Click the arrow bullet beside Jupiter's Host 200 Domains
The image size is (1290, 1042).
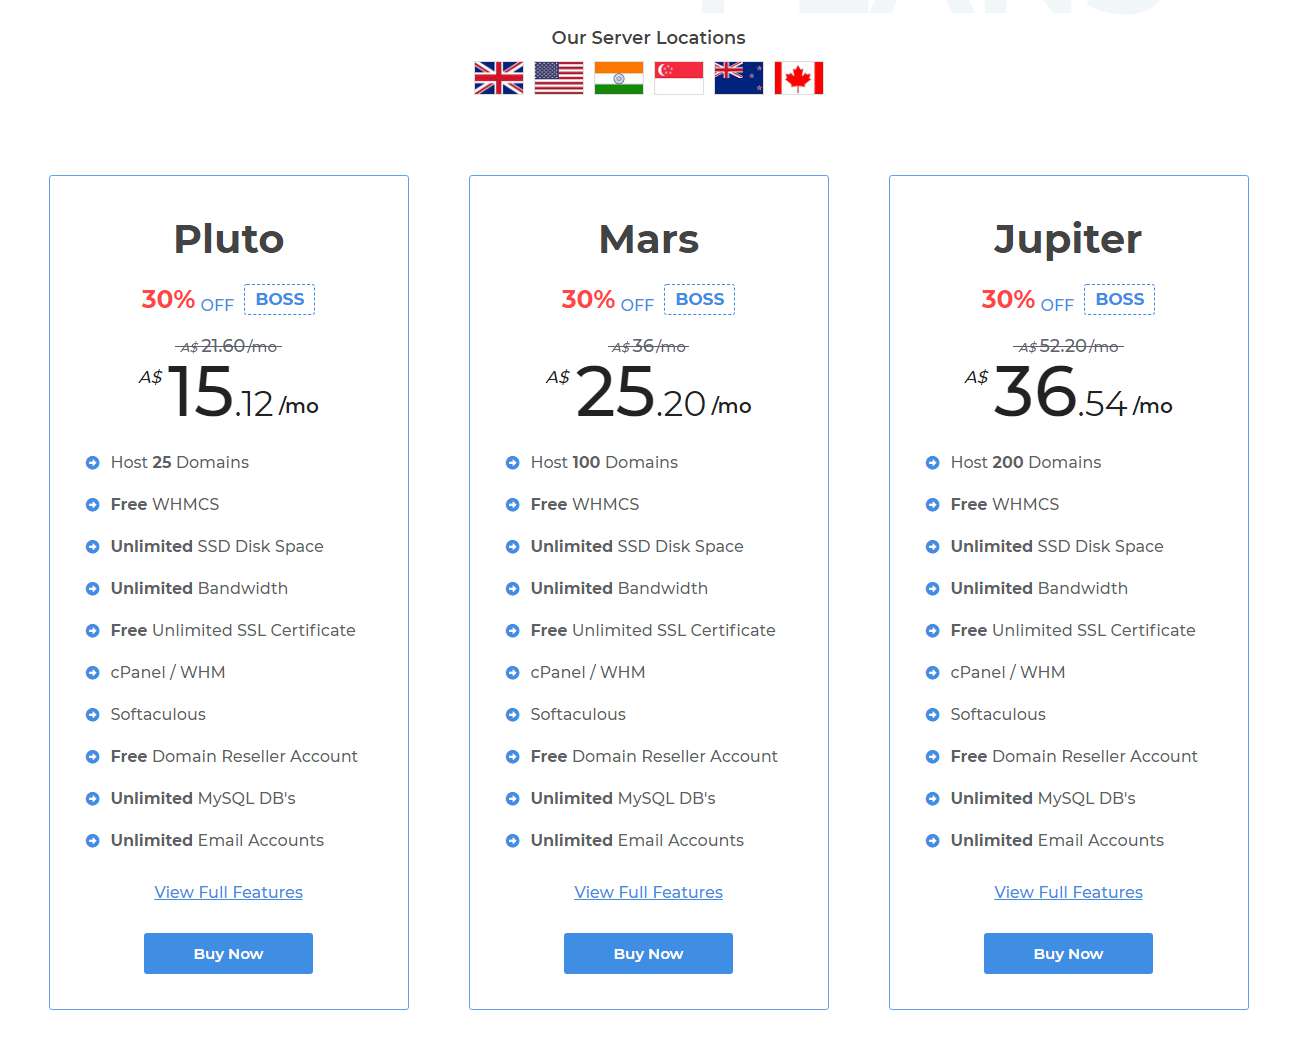(x=933, y=463)
